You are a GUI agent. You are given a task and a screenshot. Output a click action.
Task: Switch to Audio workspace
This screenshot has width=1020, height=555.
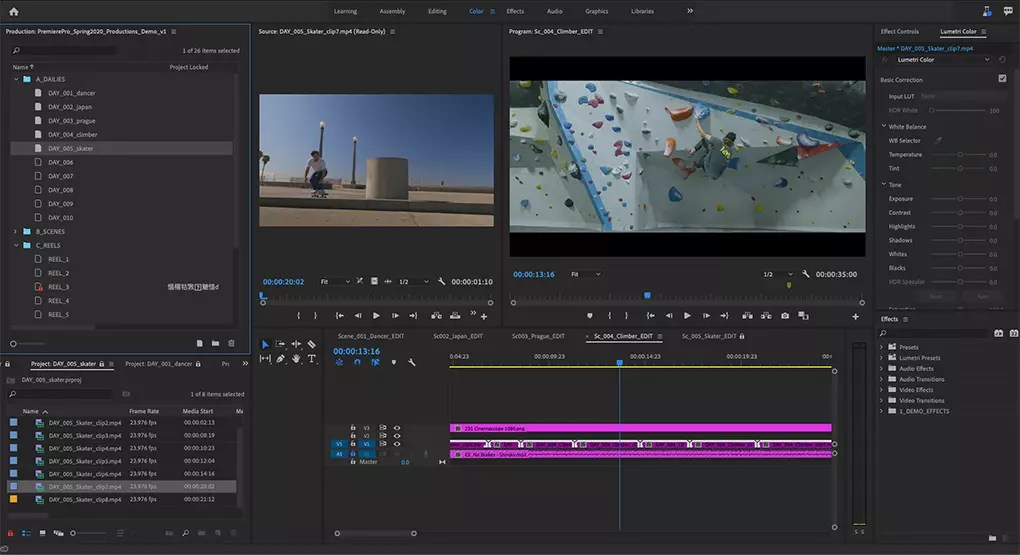554,11
